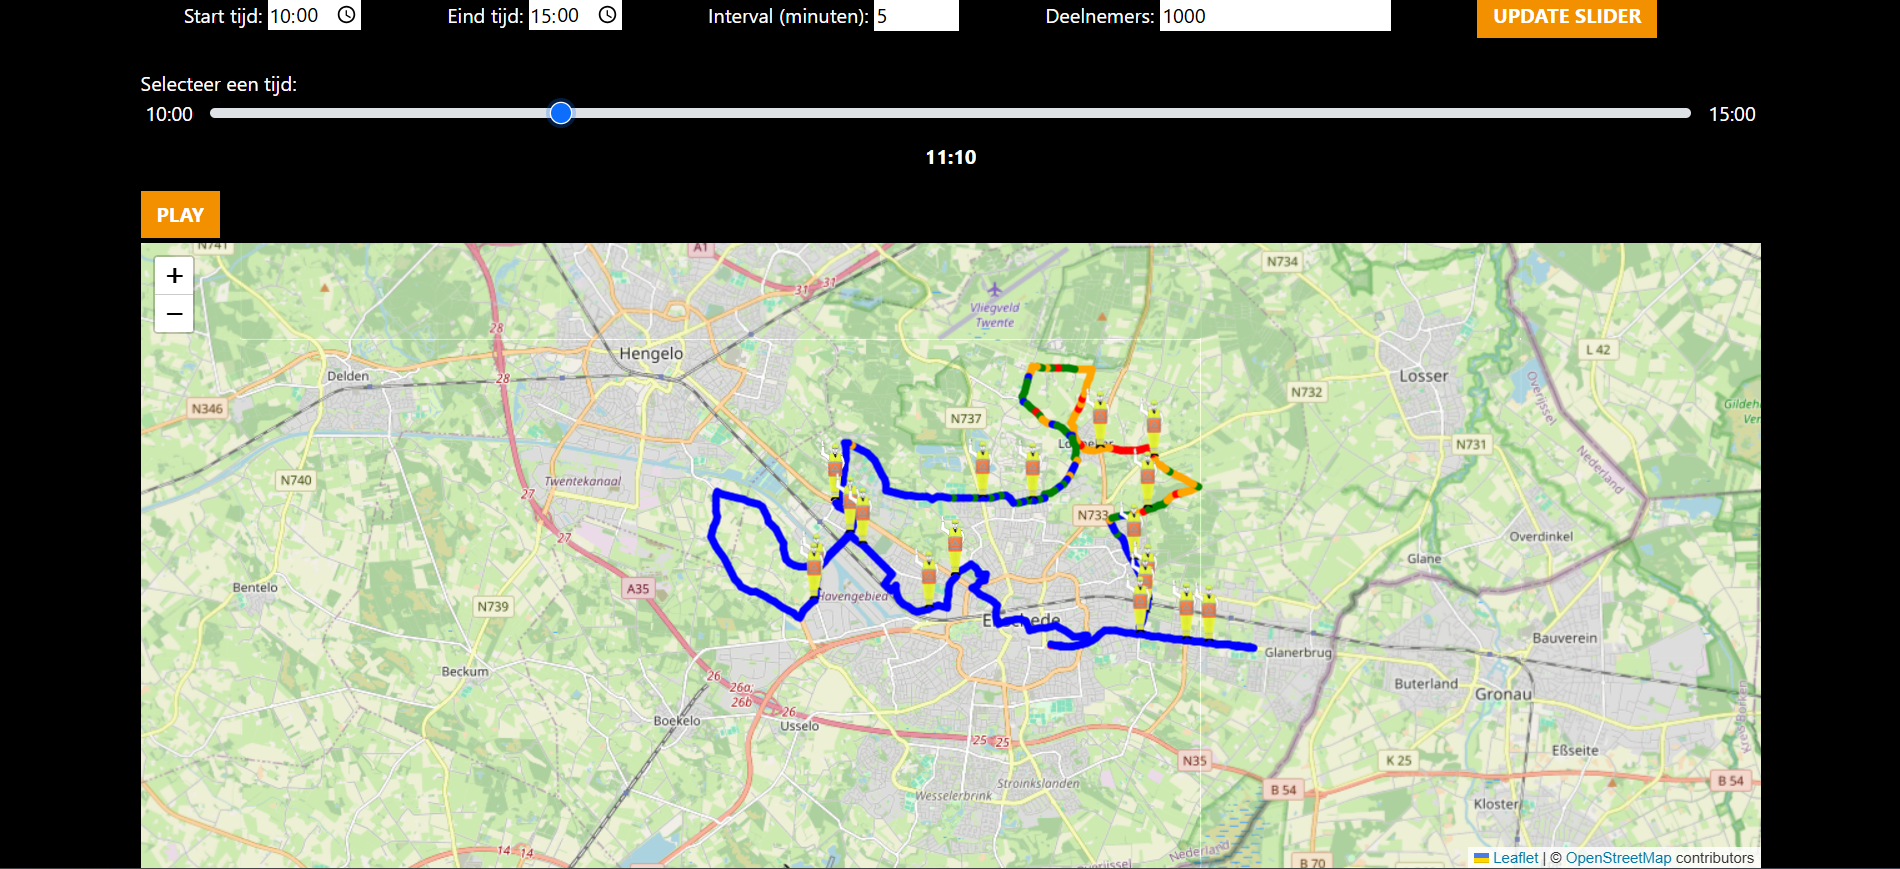The image size is (1900, 869).
Task: Click the Overdinkel label on the map
Action: [x=1541, y=536]
